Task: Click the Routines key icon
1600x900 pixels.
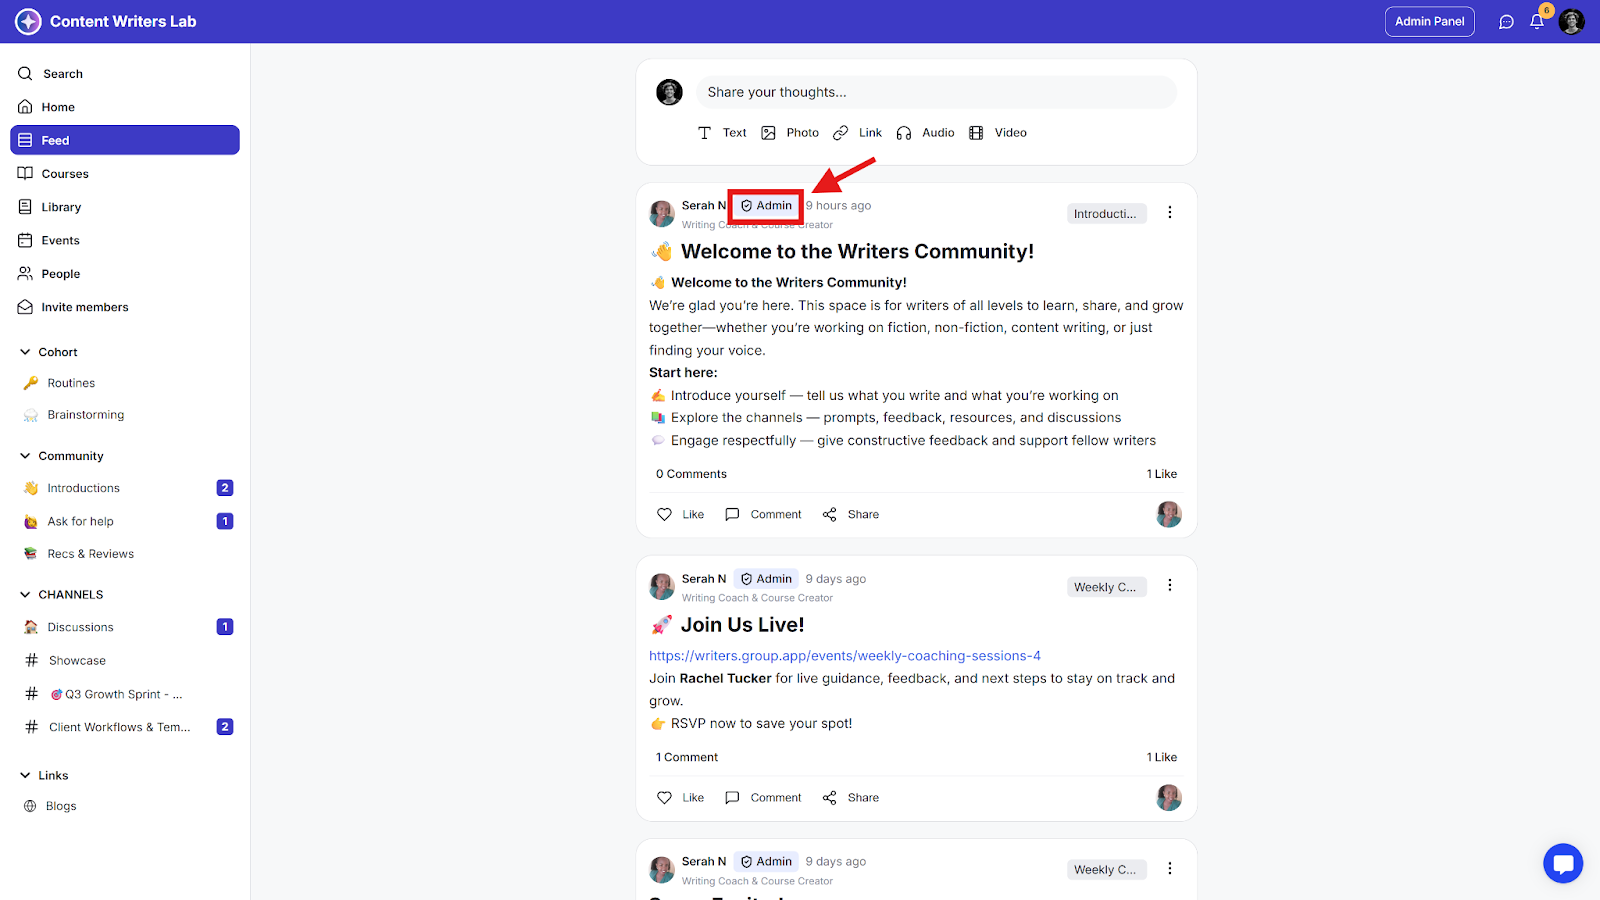Action: (31, 383)
